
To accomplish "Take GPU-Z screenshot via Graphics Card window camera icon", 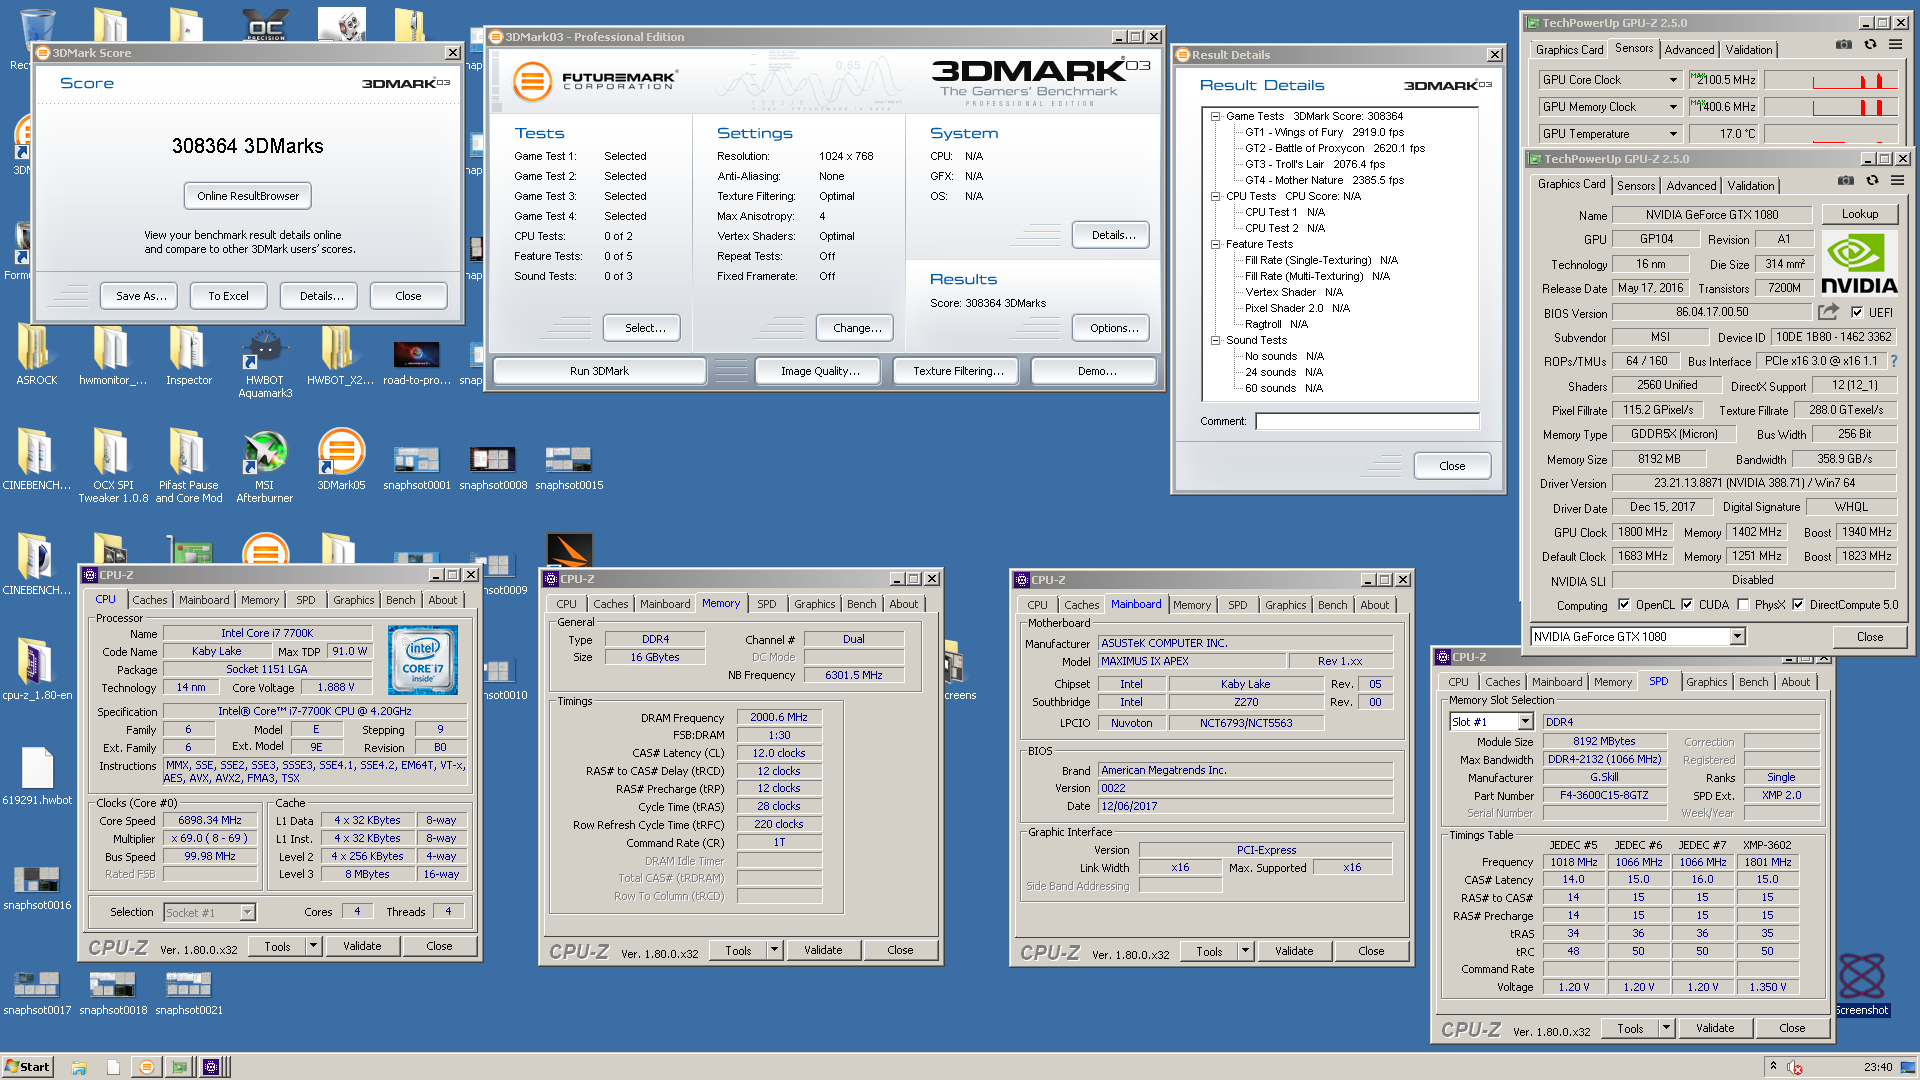I will click(1846, 181).
